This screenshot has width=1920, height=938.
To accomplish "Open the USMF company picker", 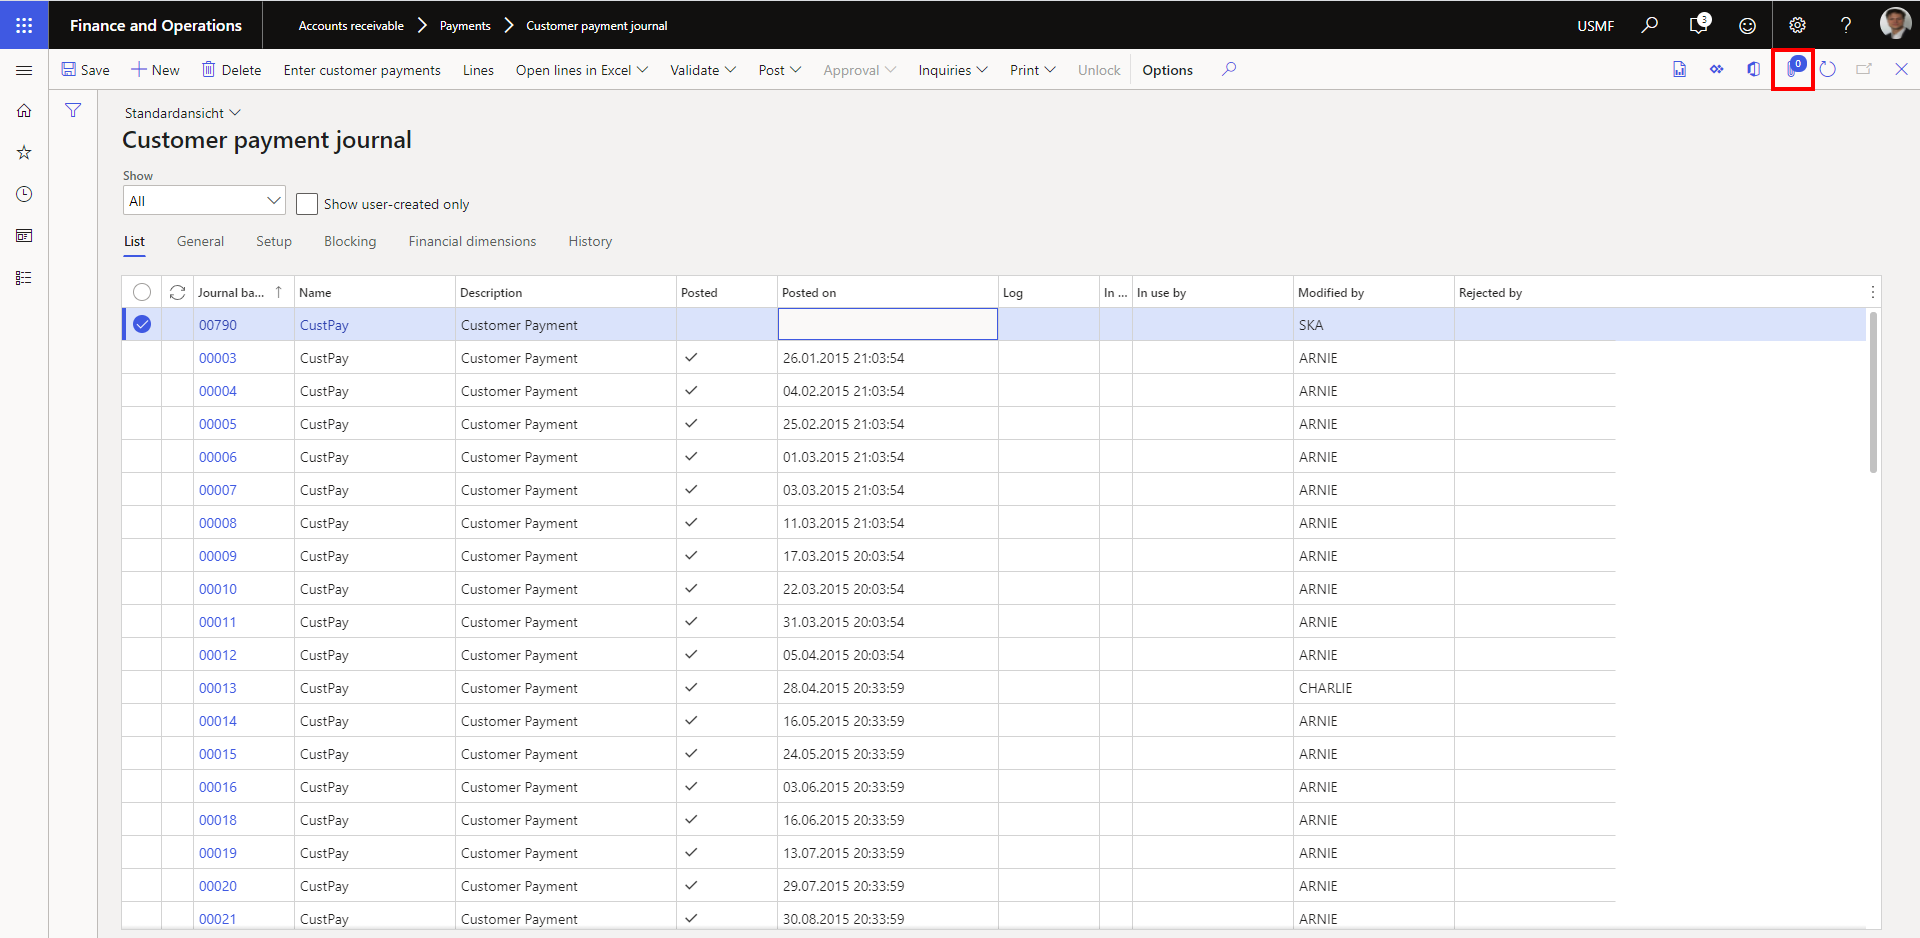I will point(1595,26).
